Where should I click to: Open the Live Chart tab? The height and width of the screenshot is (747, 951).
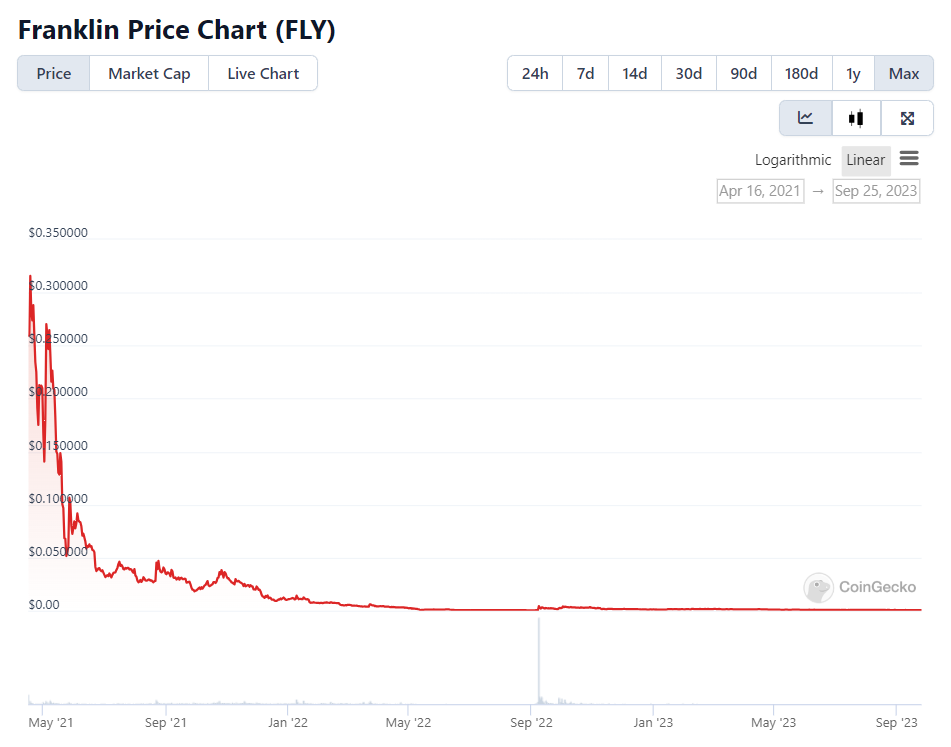(x=263, y=74)
